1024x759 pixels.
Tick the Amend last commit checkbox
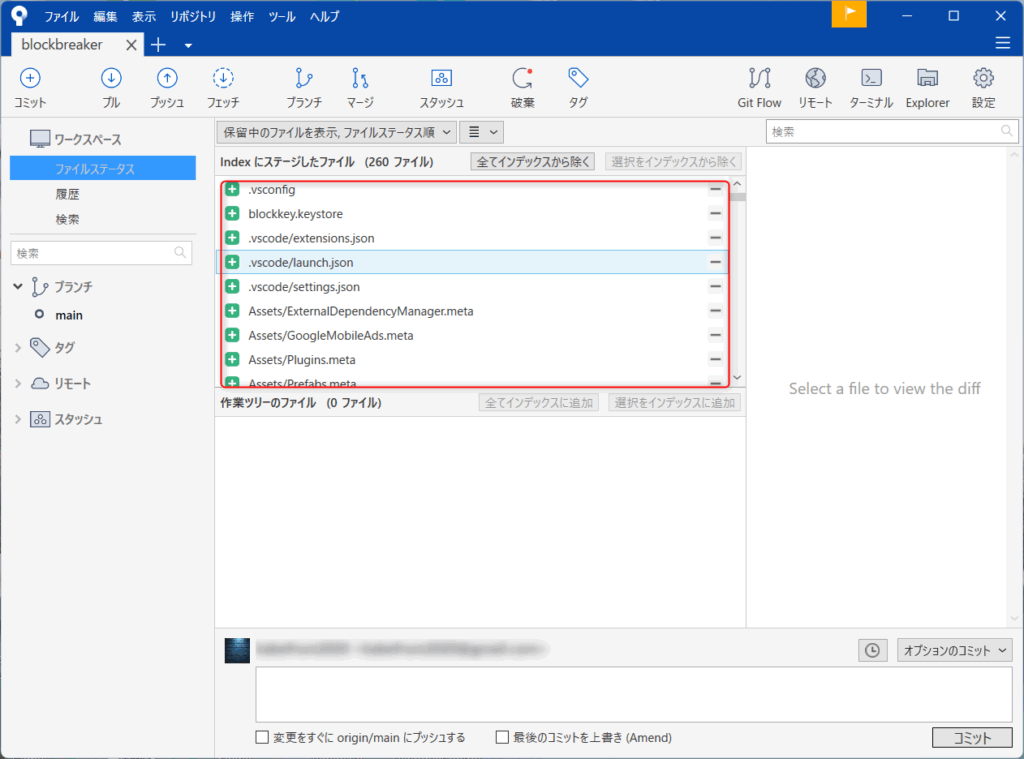(503, 738)
